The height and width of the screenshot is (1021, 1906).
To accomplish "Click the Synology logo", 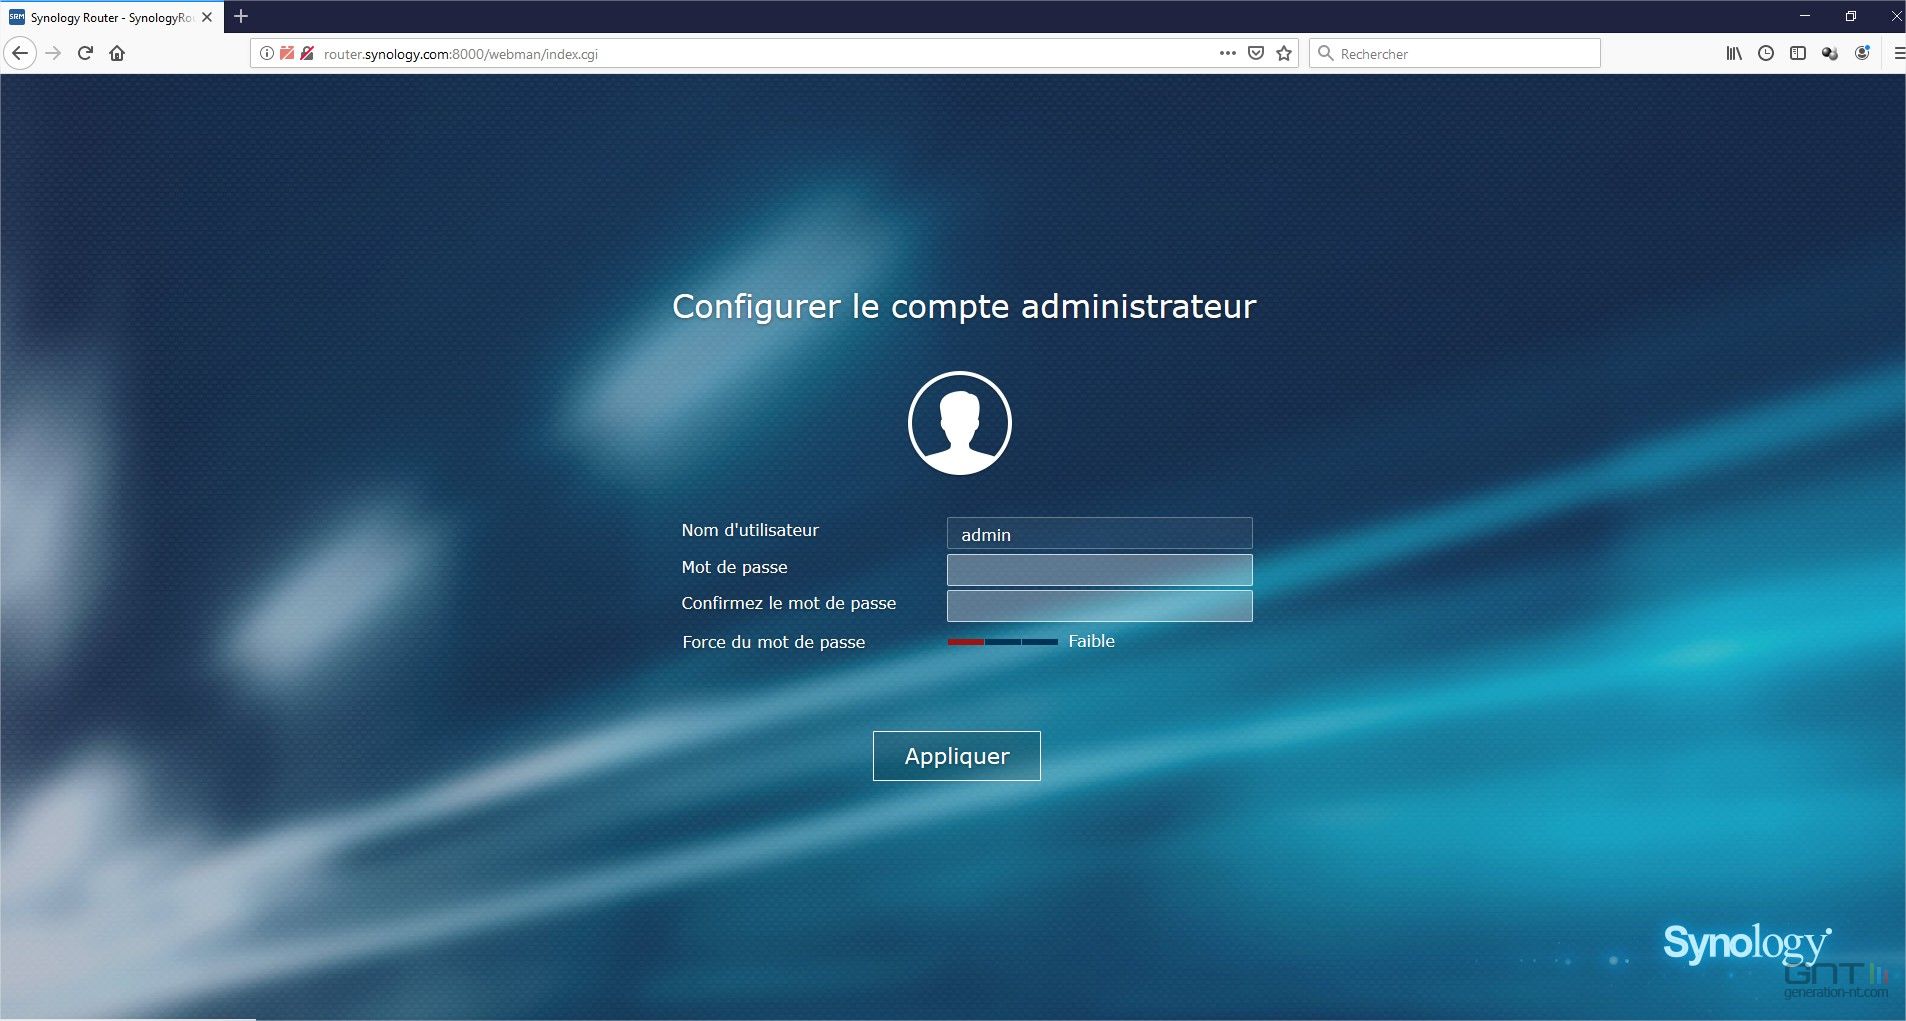I will coord(1746,943).
